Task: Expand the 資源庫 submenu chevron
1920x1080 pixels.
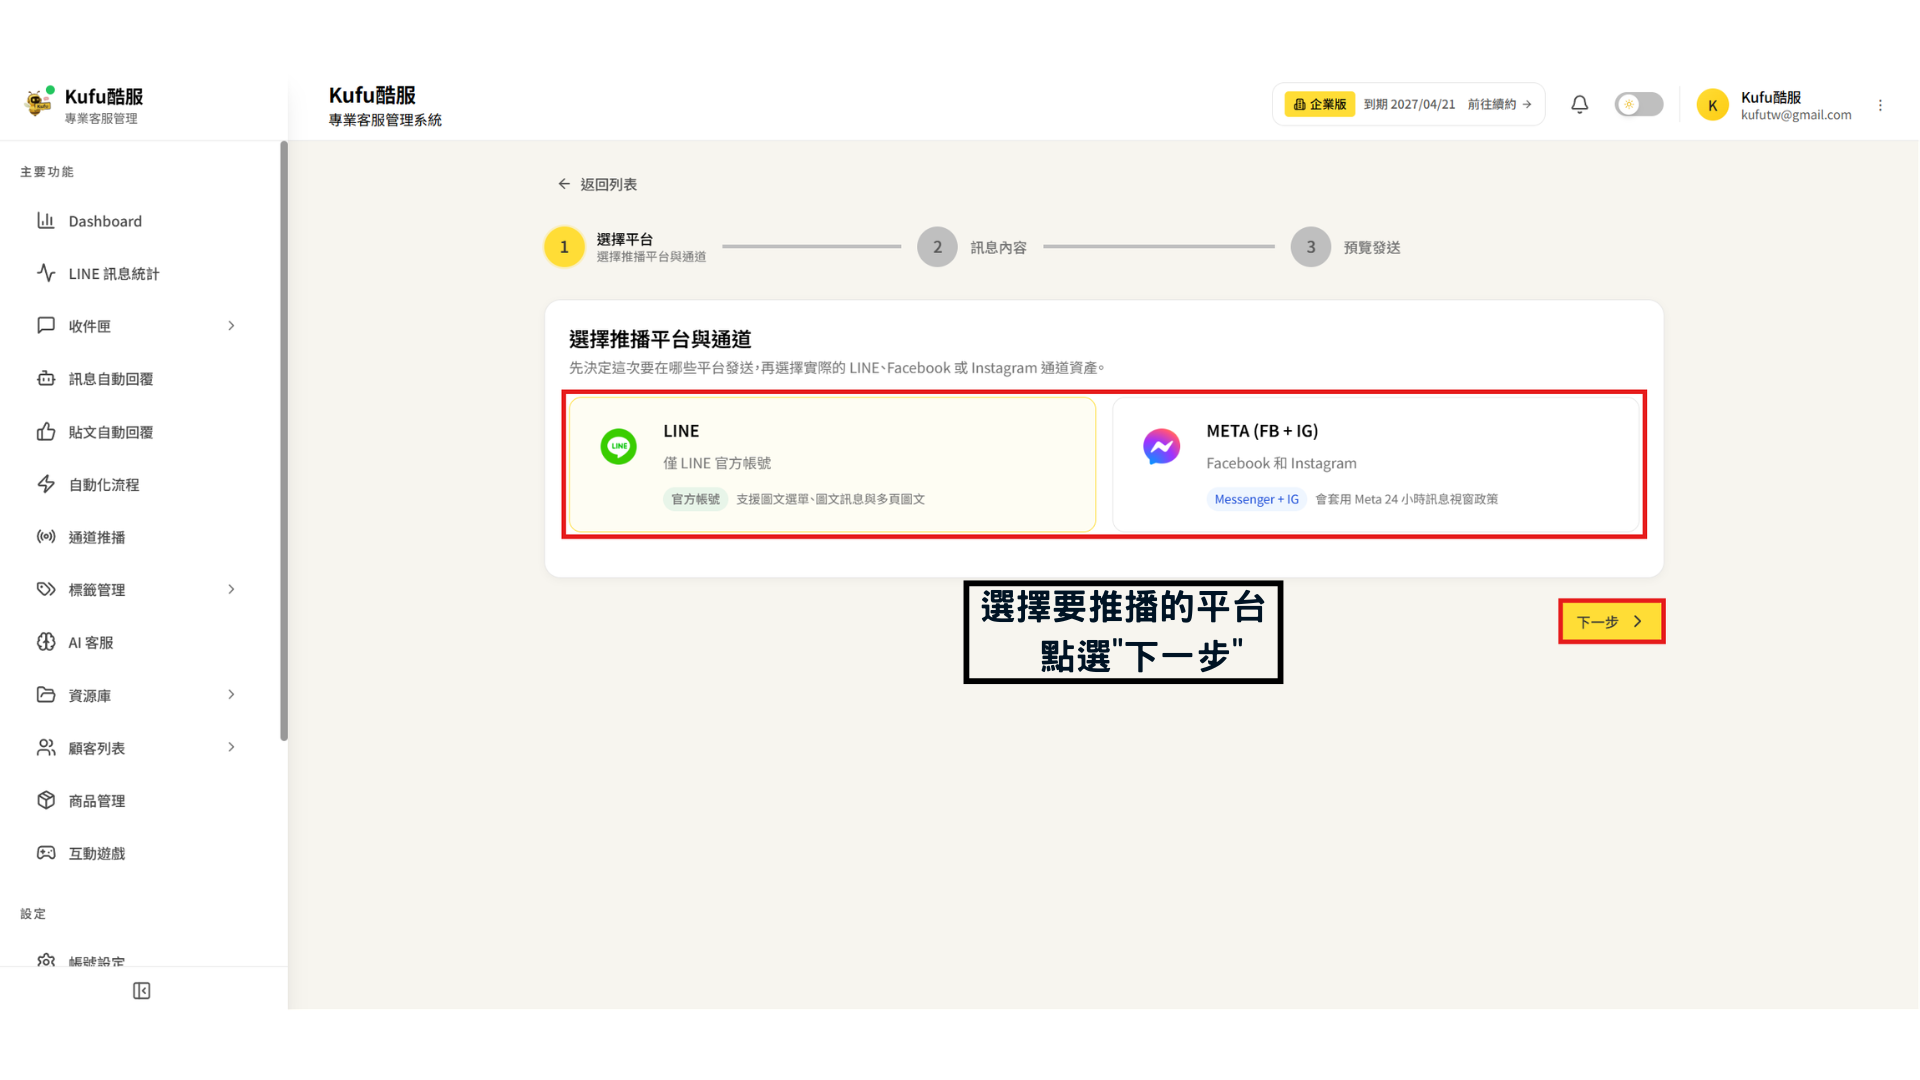Action: (x=231, y=694)
